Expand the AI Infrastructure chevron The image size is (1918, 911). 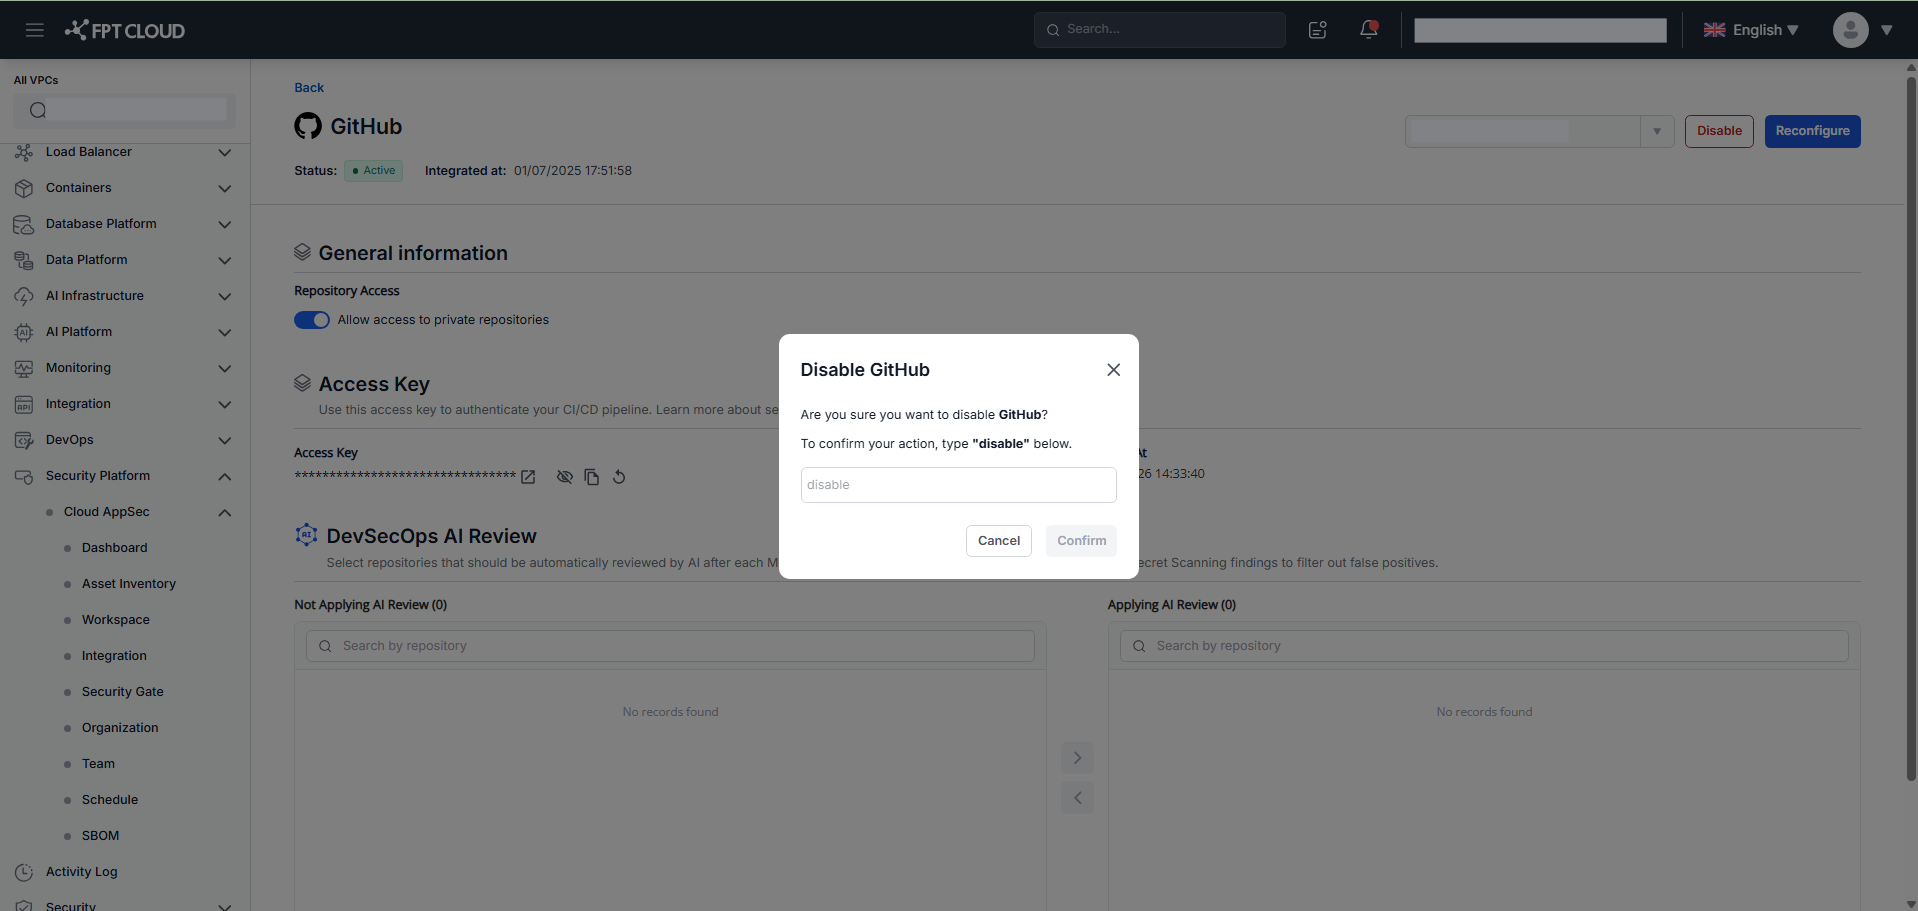click(225, 297)
